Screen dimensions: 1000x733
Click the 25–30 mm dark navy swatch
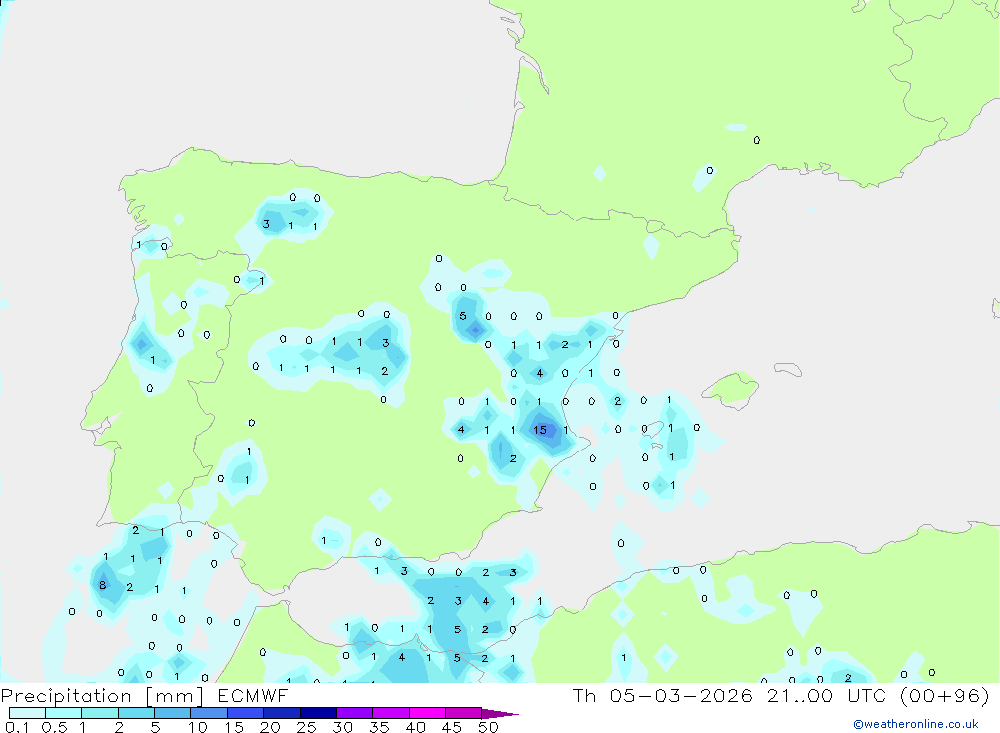tap(318, 713)
